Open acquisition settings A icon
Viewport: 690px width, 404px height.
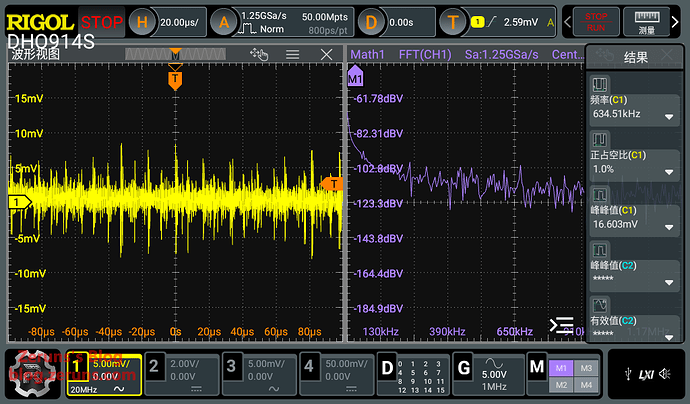coord(224,21)
